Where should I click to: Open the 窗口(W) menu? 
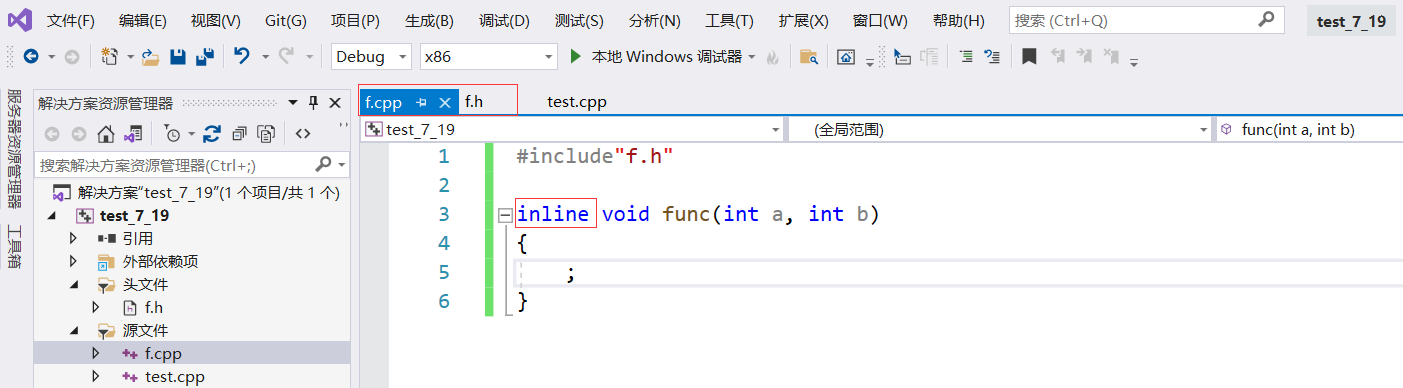click(880, 20)
